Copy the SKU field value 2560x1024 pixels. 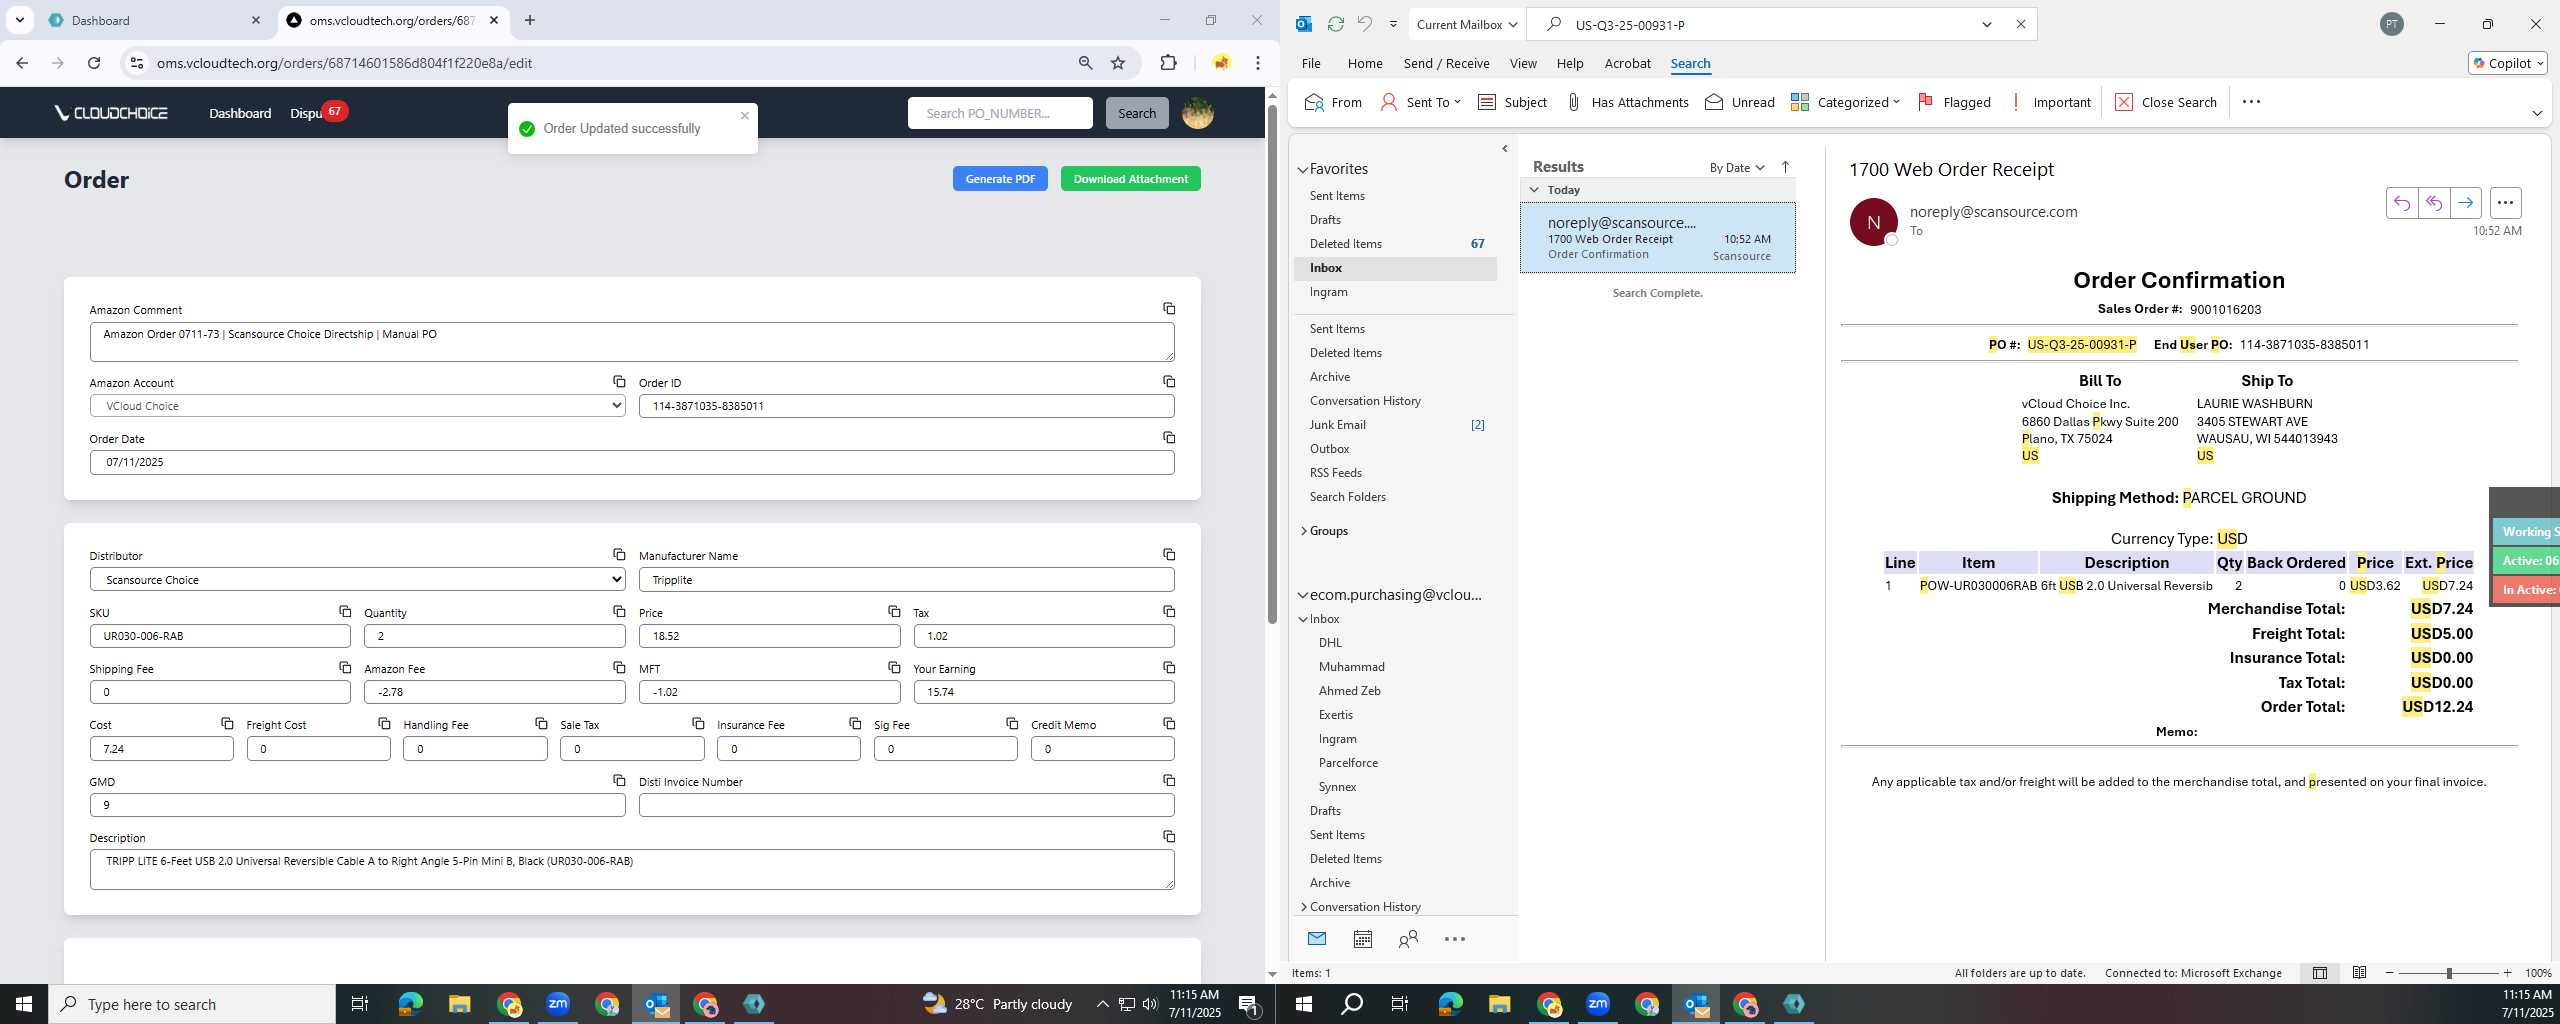[x=345, y=611]
